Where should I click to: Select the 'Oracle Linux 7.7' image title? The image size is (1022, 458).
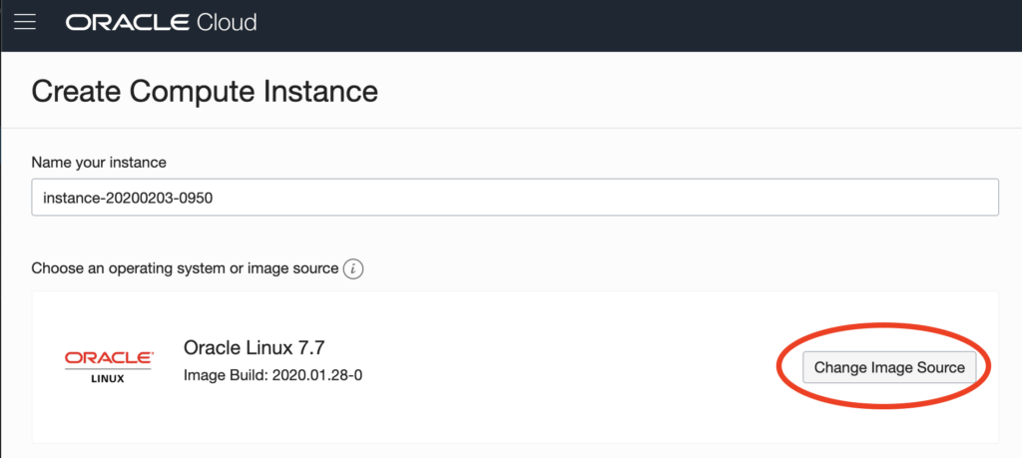tap(255, 348)
